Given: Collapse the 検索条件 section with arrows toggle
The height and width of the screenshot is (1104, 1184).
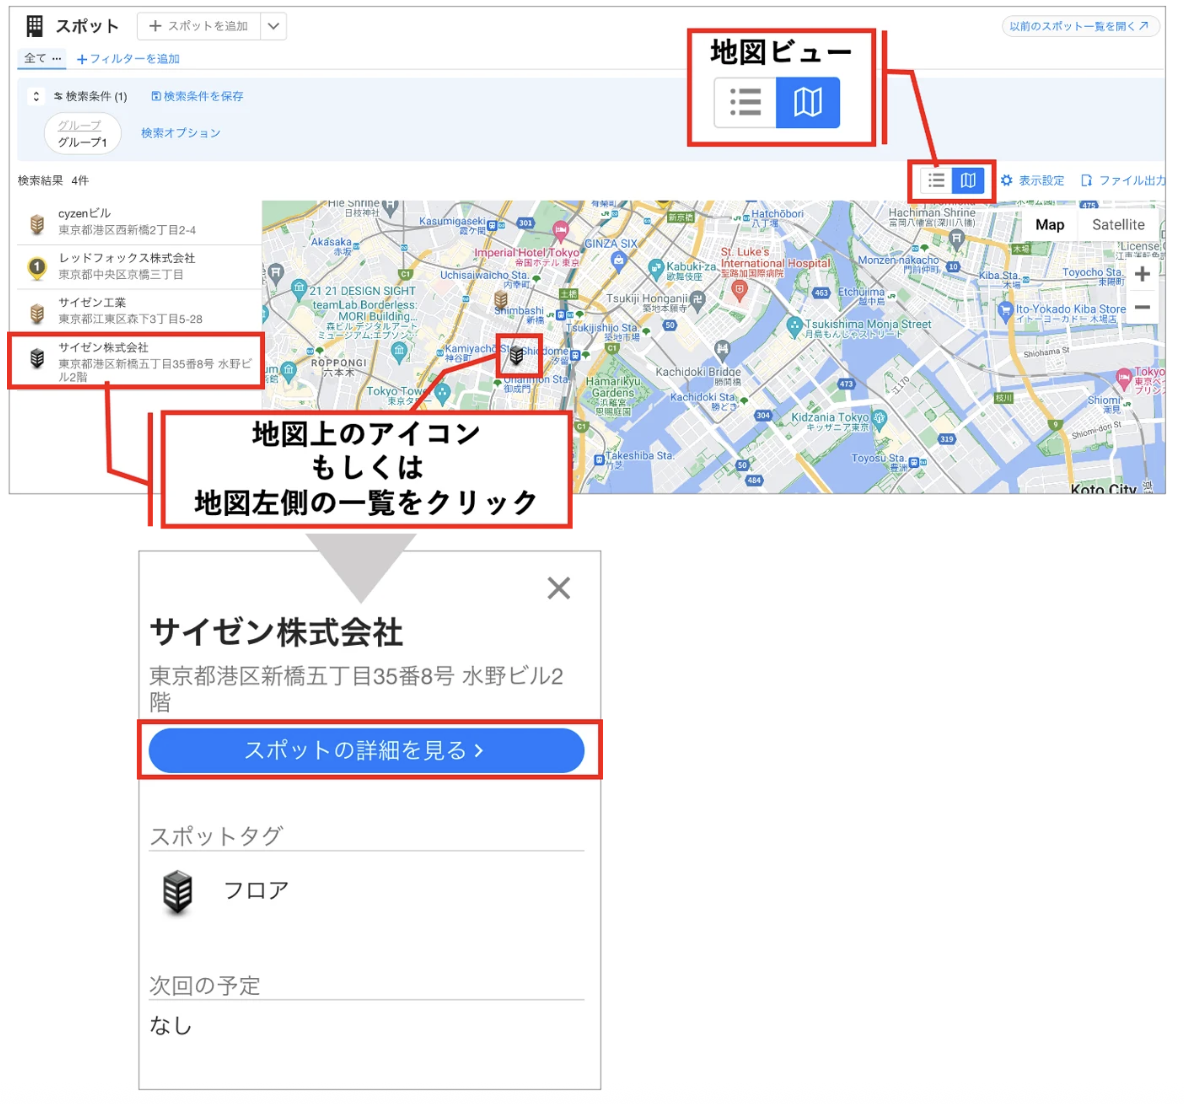Looking at the screenshot, I should point(35,97).
